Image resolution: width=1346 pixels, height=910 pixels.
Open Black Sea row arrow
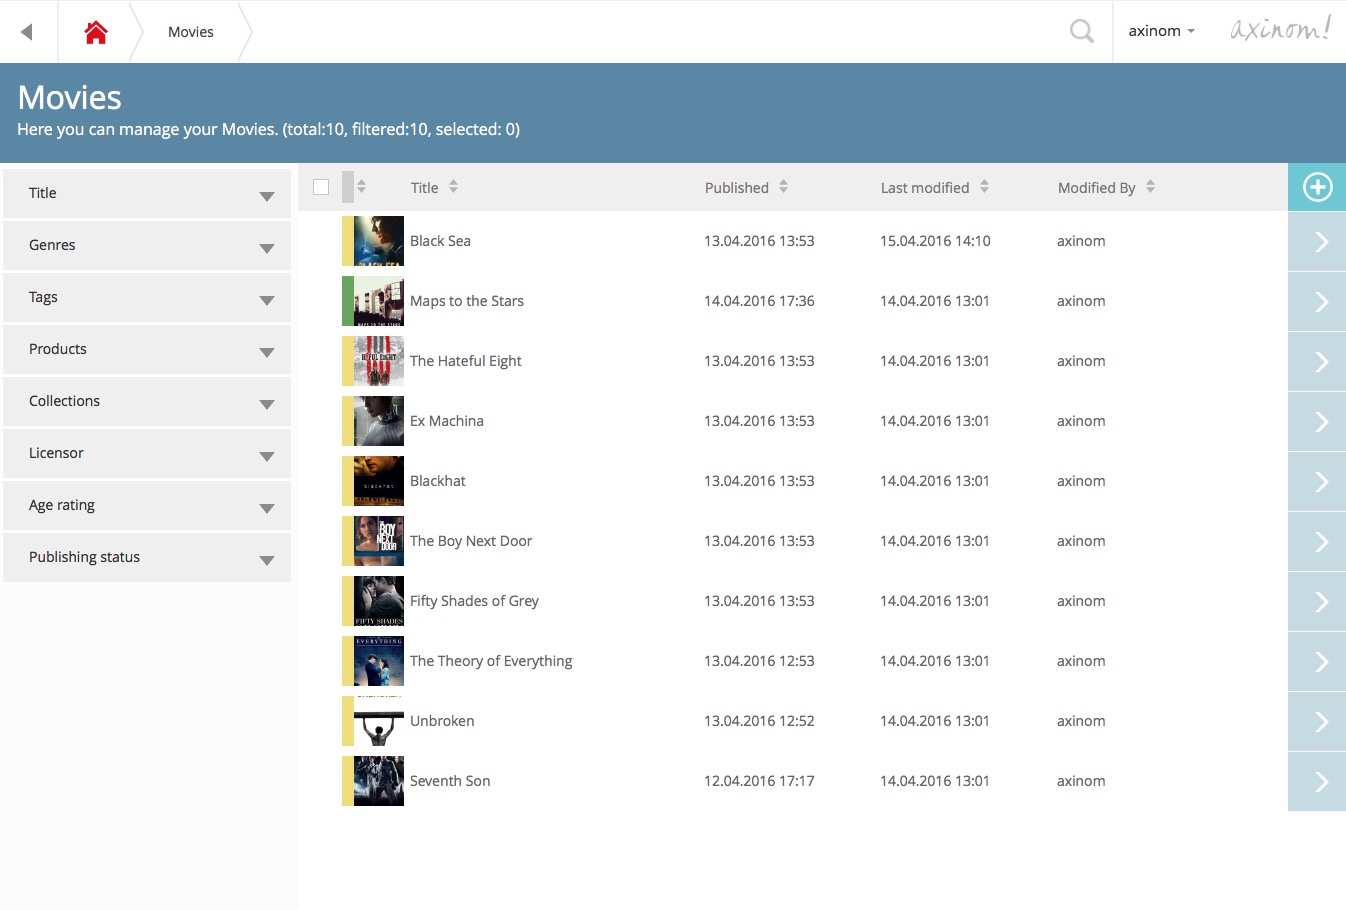click(x=1319, y=242)
